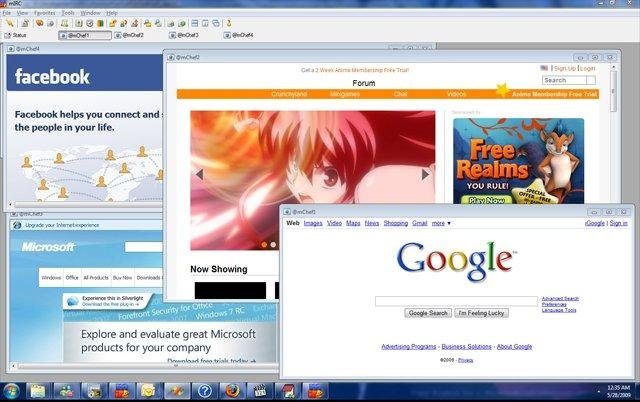The width and height of the screenshot is (640, 402).
Task: Click the Videos item in the orange nav bar
Action: click(456, 94)
